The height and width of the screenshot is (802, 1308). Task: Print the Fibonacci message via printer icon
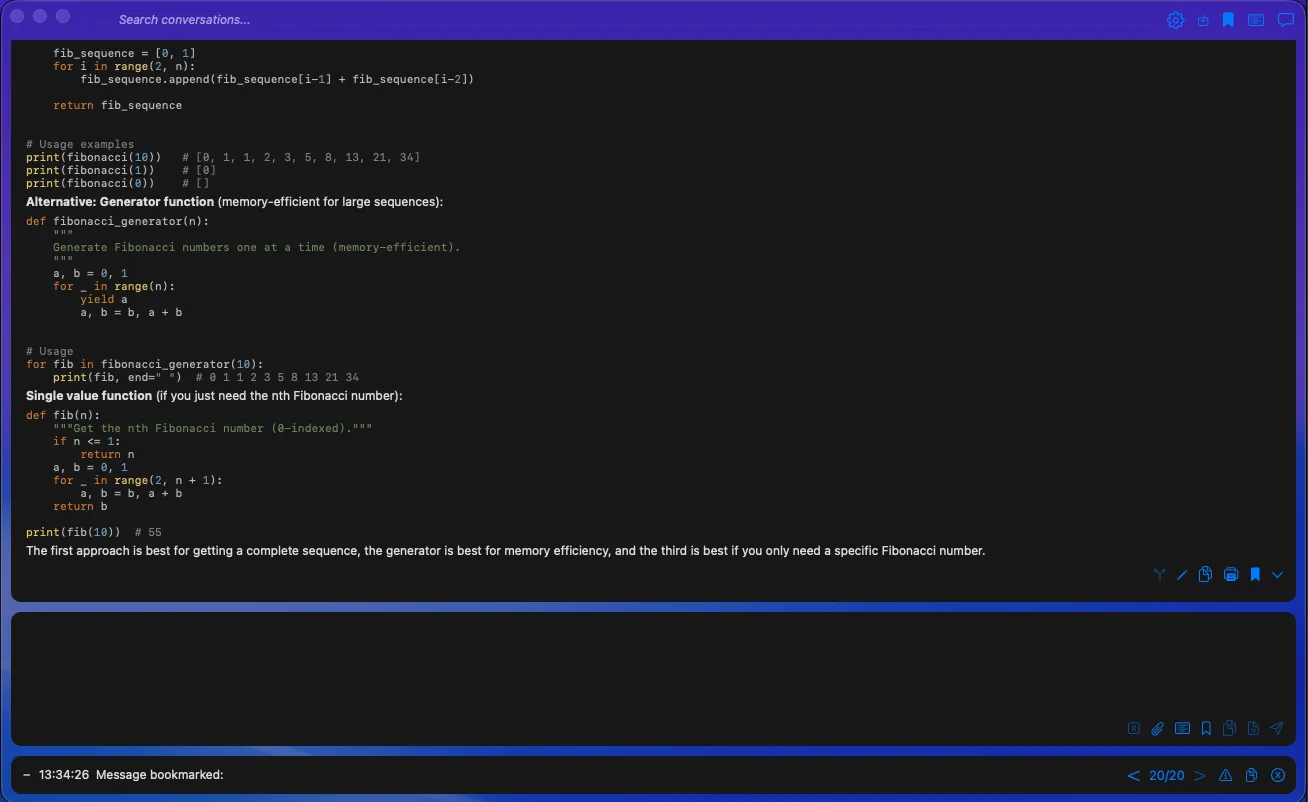[1231, 574]
